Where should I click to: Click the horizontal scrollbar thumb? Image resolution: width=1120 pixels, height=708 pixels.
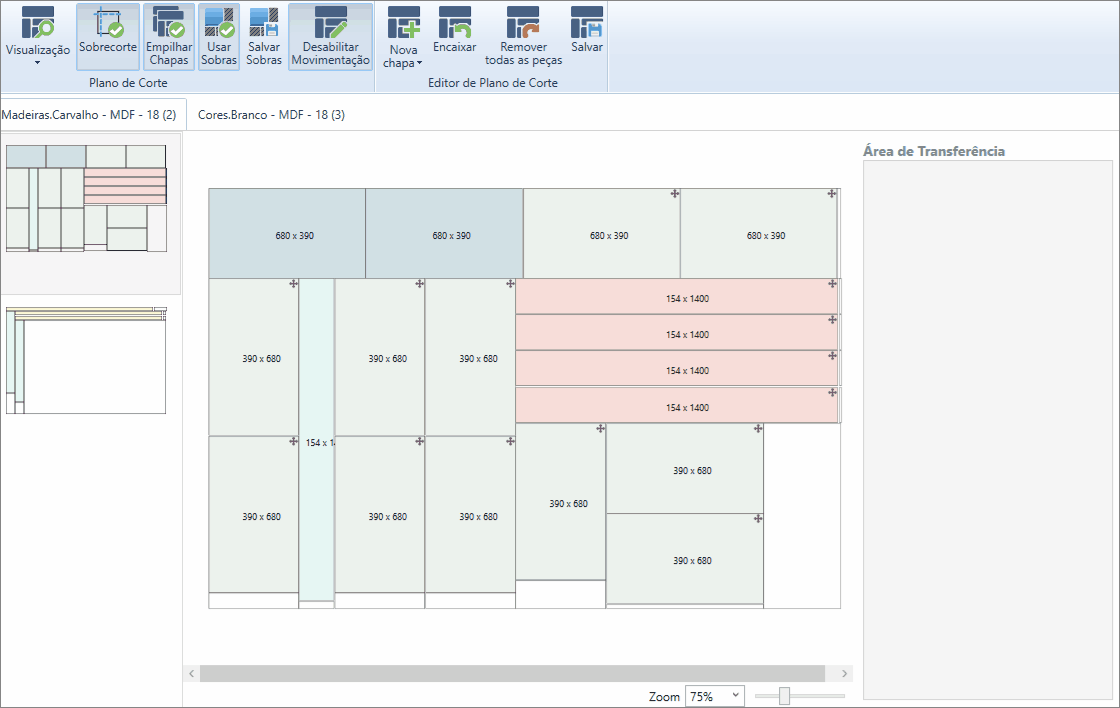tap(512, 673)
